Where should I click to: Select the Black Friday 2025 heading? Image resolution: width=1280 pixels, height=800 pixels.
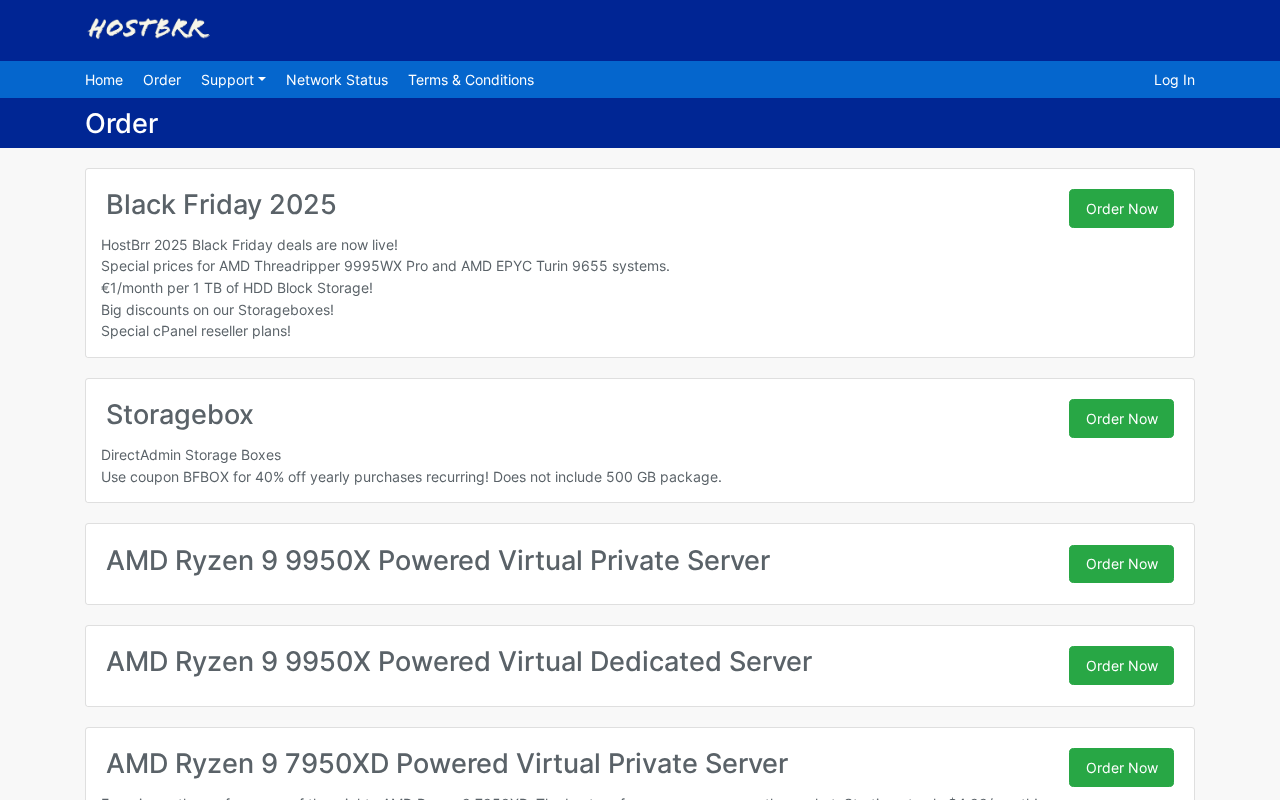pyautogui.click(x=221, y=205)
